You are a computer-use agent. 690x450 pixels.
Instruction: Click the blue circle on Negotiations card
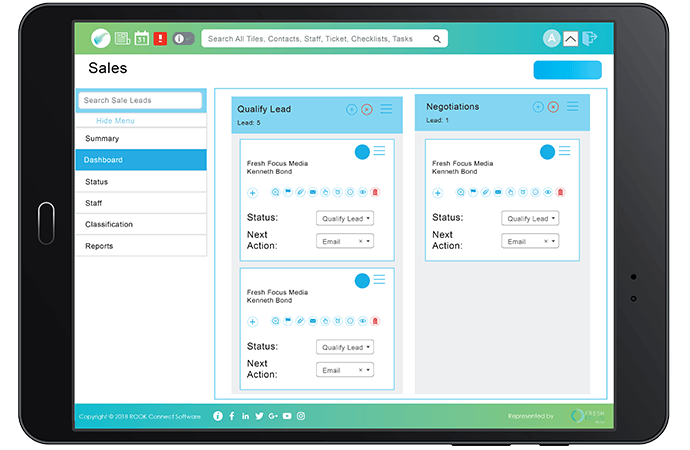pyautogui.click(x=547, y=152)
